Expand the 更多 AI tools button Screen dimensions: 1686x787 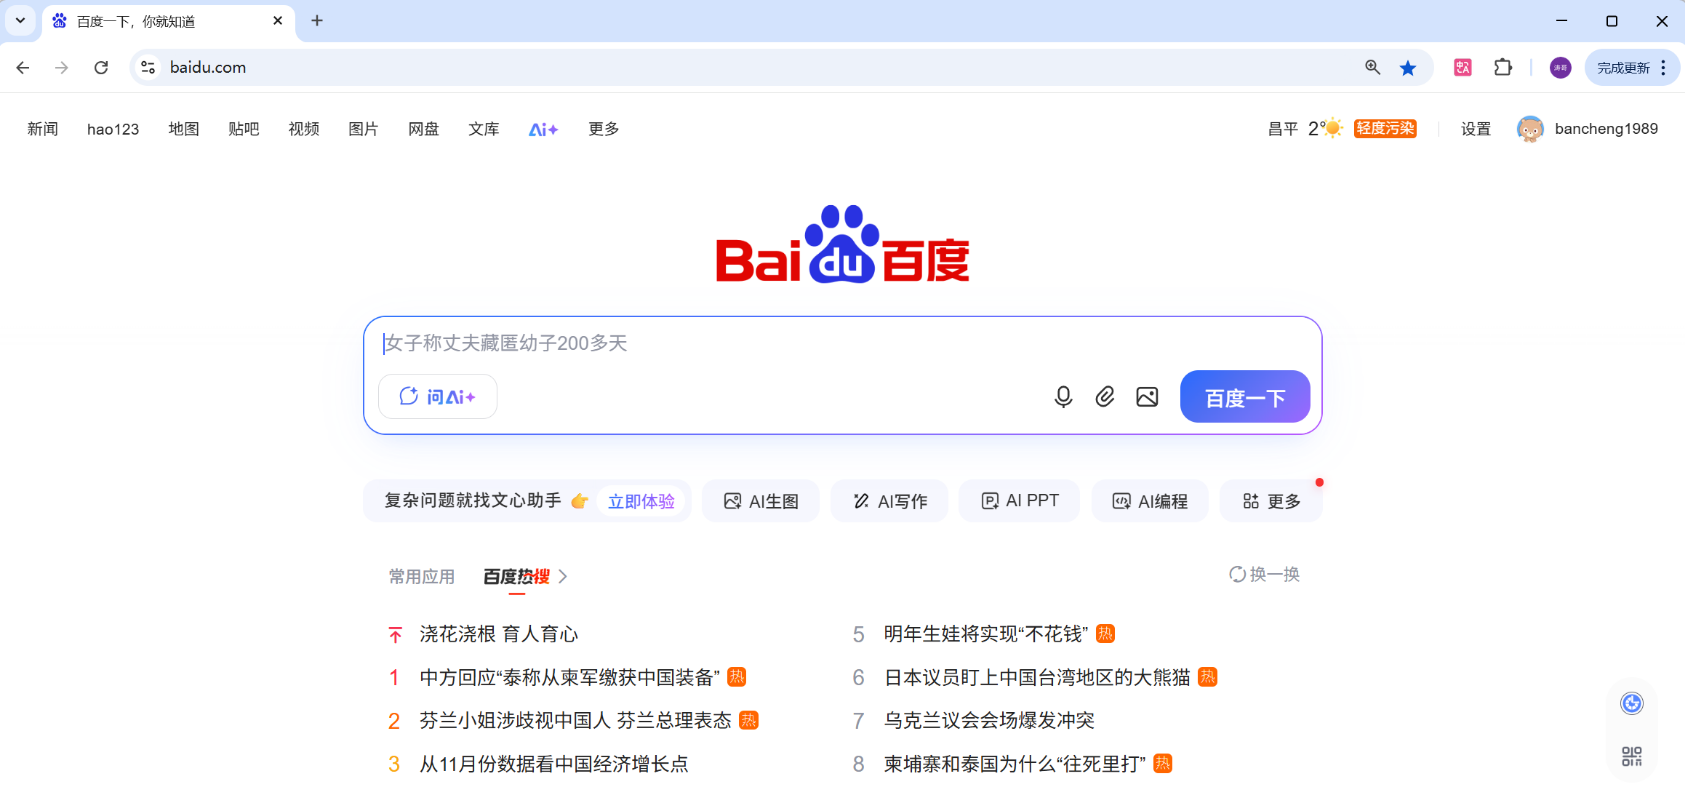(1271, 501)
